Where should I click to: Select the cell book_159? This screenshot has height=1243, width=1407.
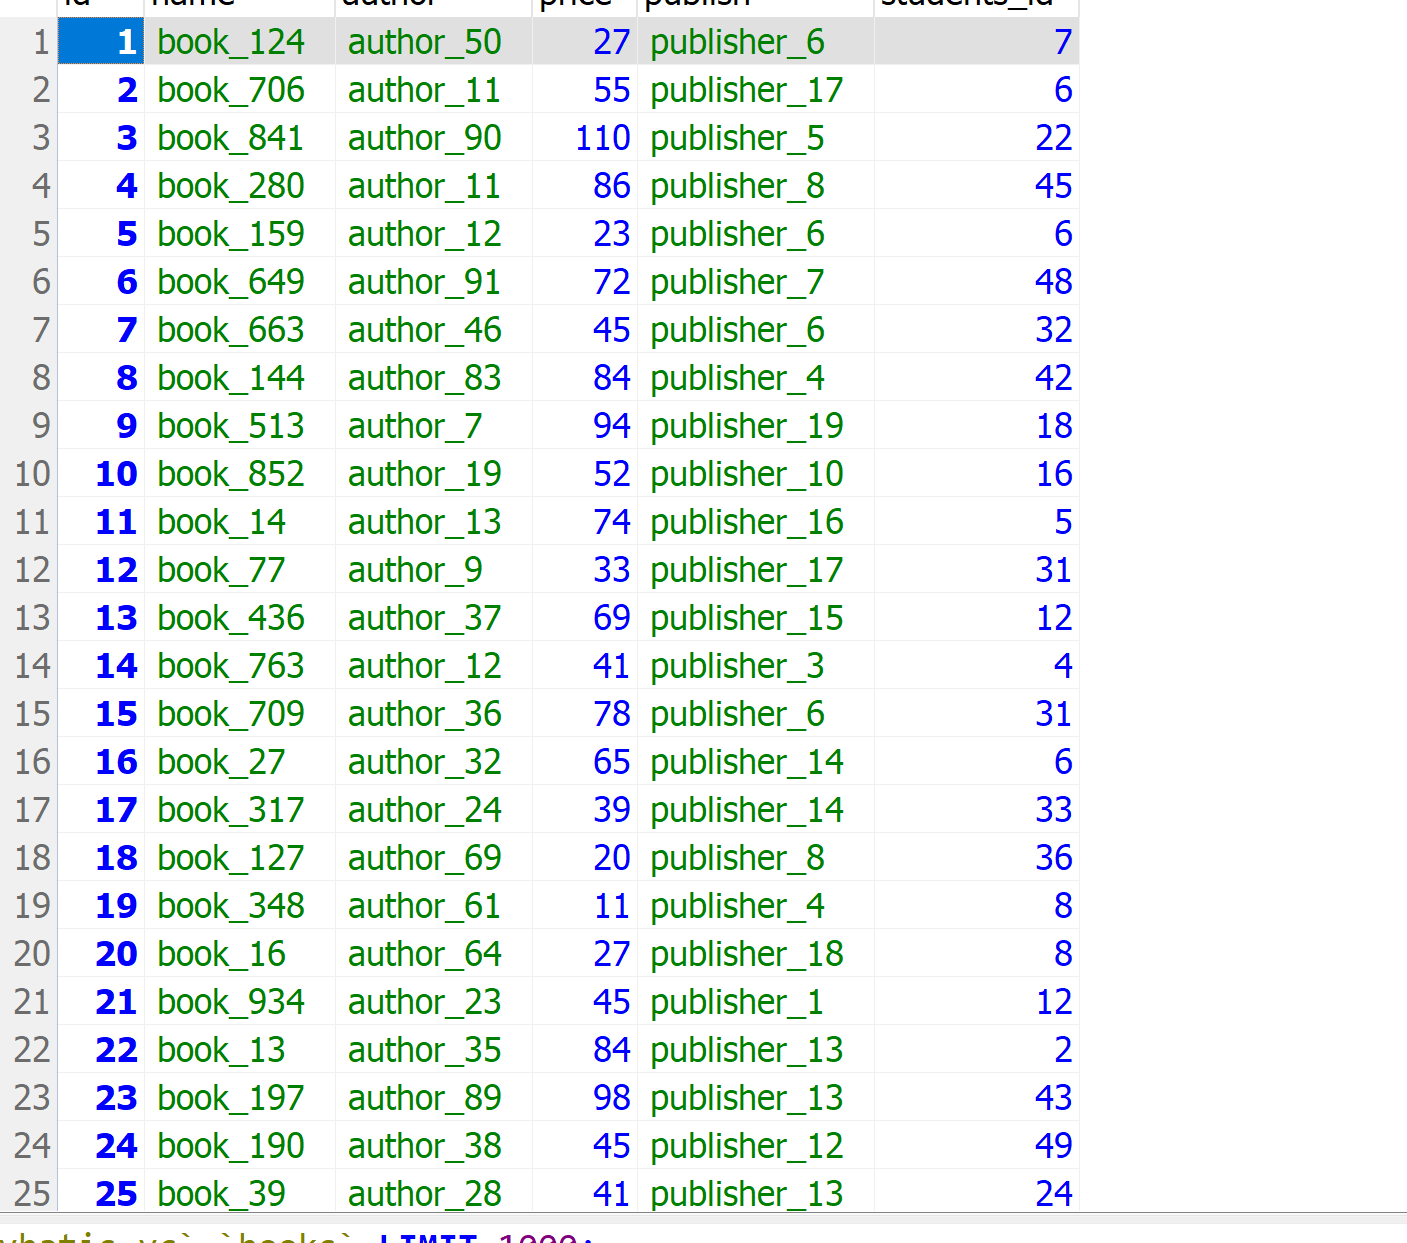(239, 233)
